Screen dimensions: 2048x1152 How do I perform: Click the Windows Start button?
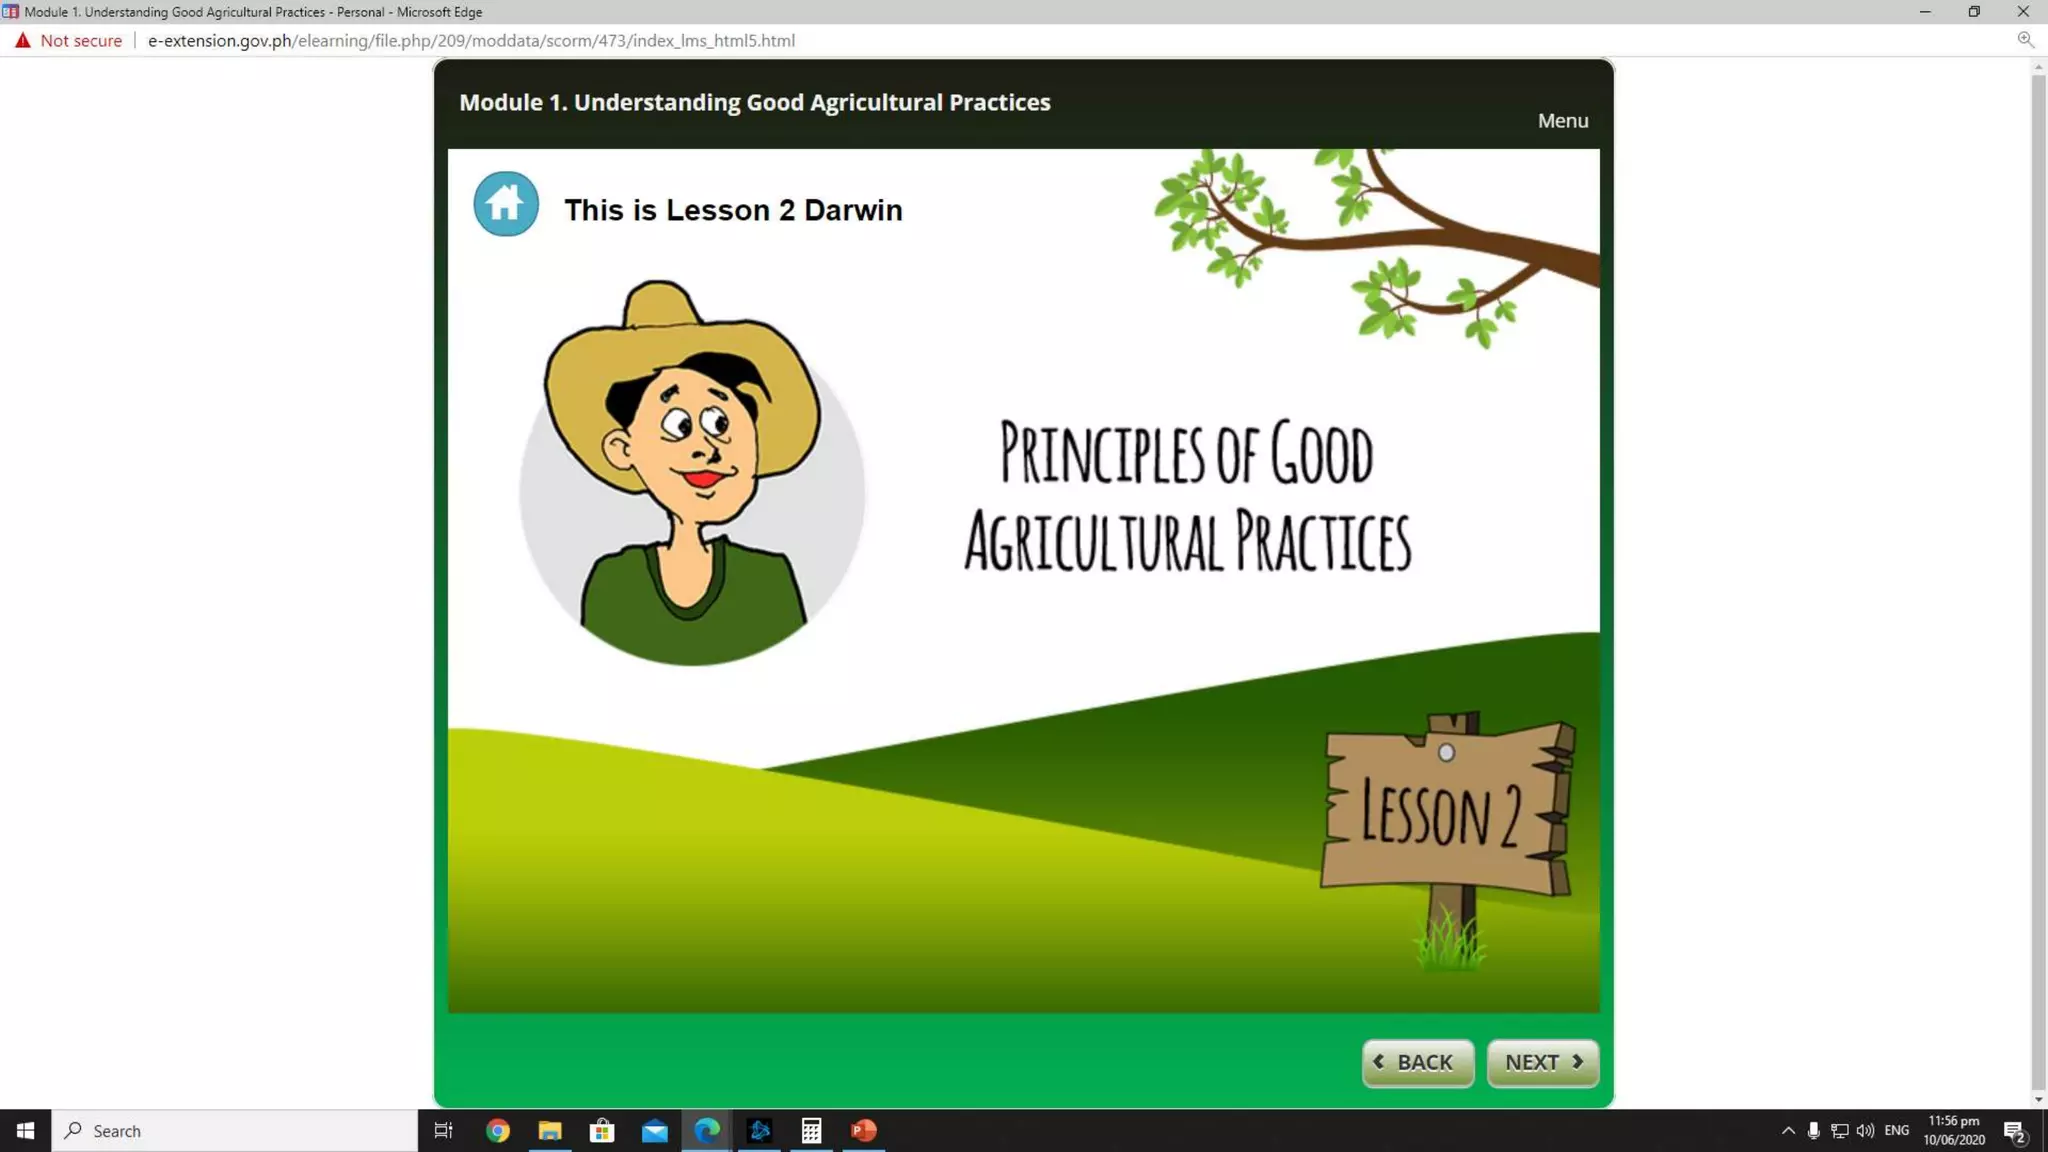click(25, 1131)
